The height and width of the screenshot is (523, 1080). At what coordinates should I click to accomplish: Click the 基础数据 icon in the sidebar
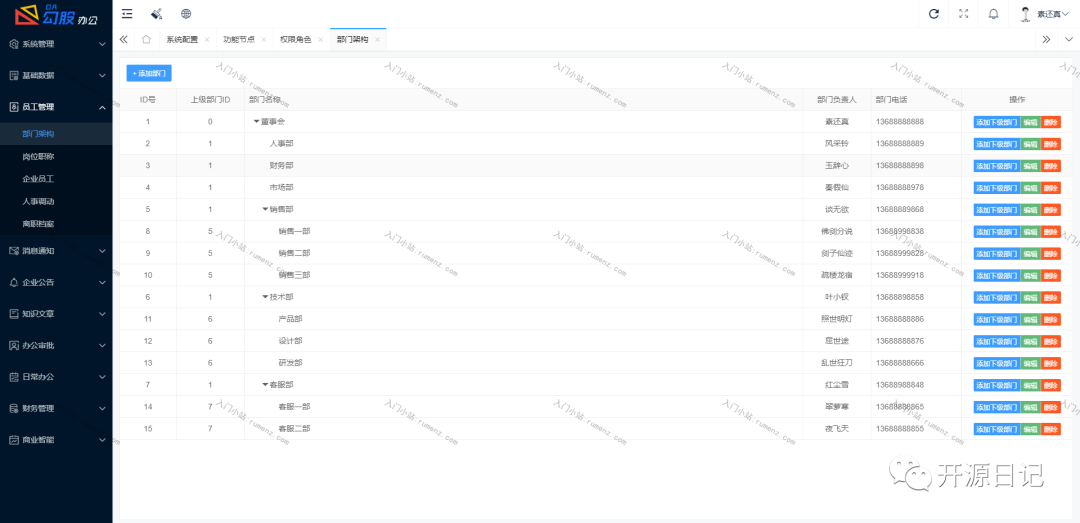[14, 75]
